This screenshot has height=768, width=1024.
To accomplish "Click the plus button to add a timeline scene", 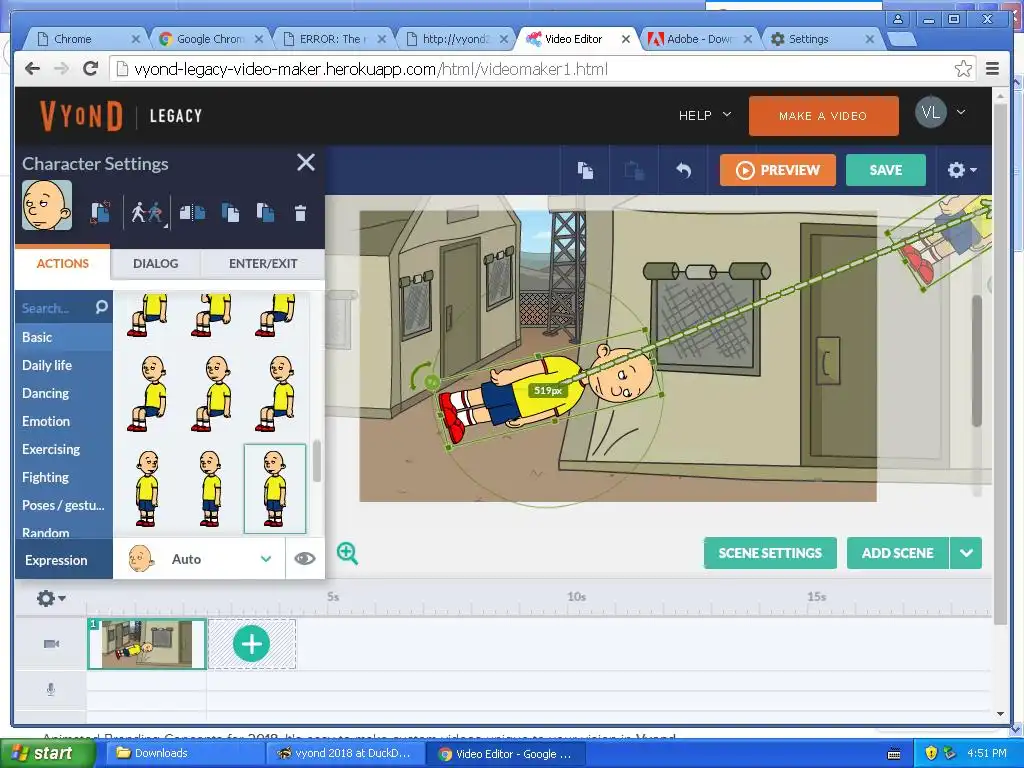I will [251, 644].
